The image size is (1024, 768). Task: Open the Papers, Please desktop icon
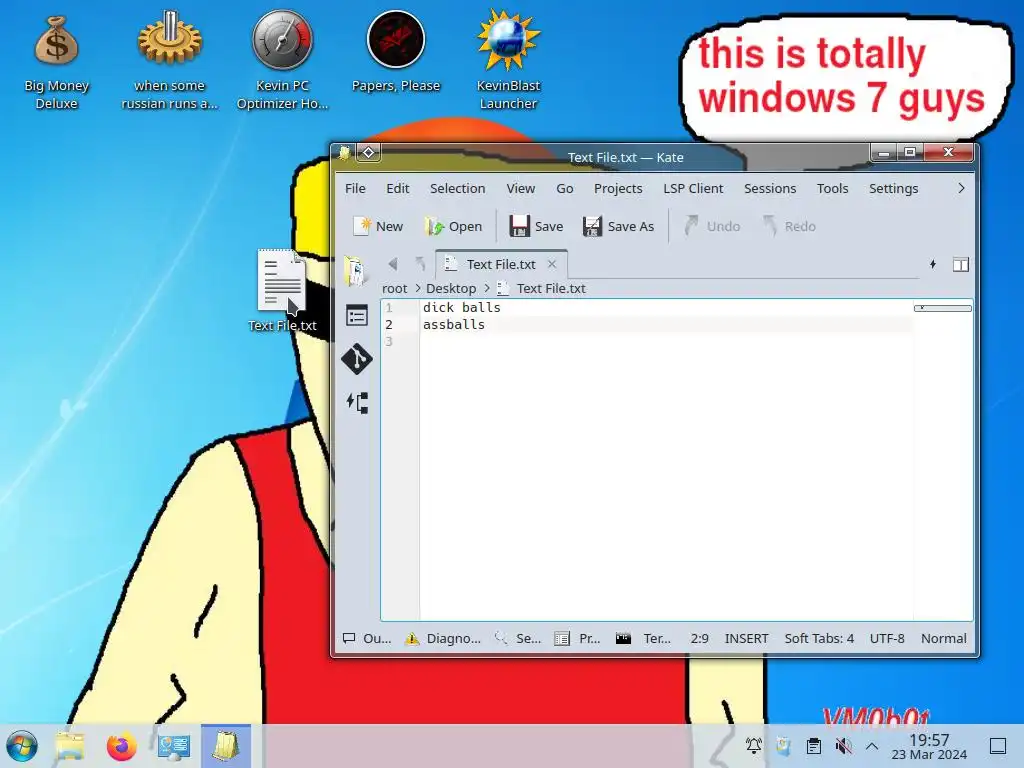(396, 52)
